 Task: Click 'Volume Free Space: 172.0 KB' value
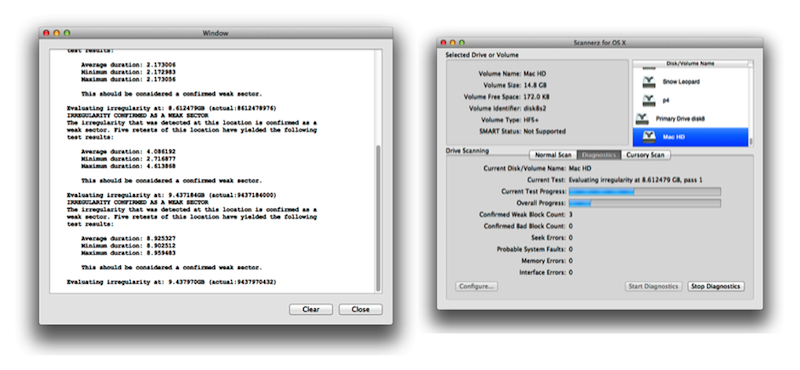click(x=537, y=96)
